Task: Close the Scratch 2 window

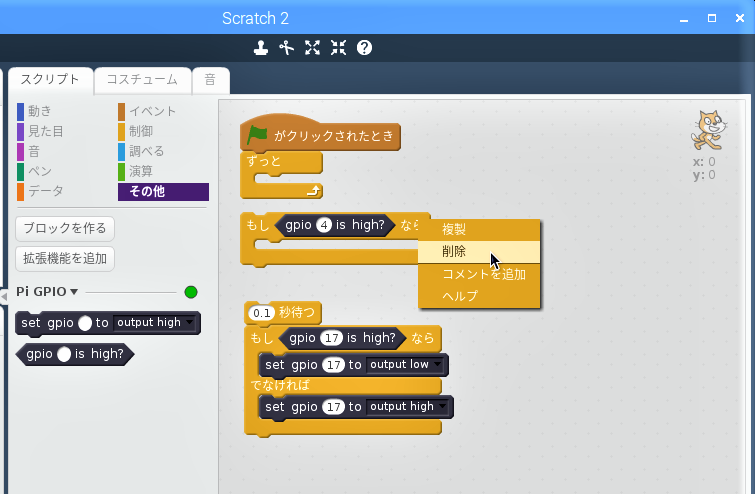Action: point(740,18)
